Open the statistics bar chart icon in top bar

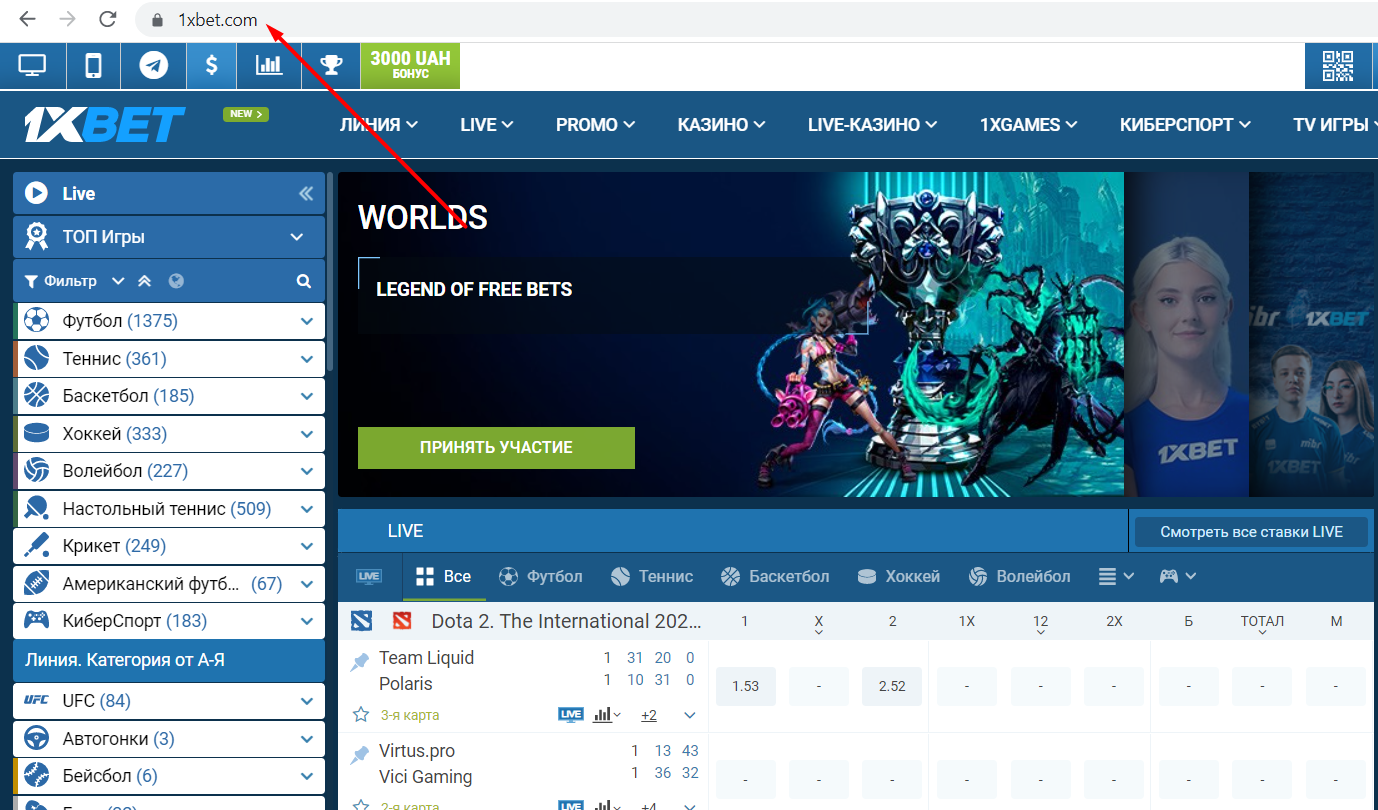(x=269, y=67)
